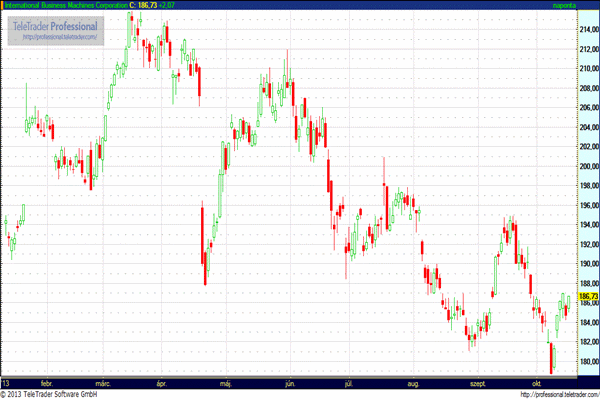Image resolution: width=600 pixels, height=400 pixels.
Task: Select the 'aug.' month marker on time axis
Action: pyautogui.click(x=415, y=382)
